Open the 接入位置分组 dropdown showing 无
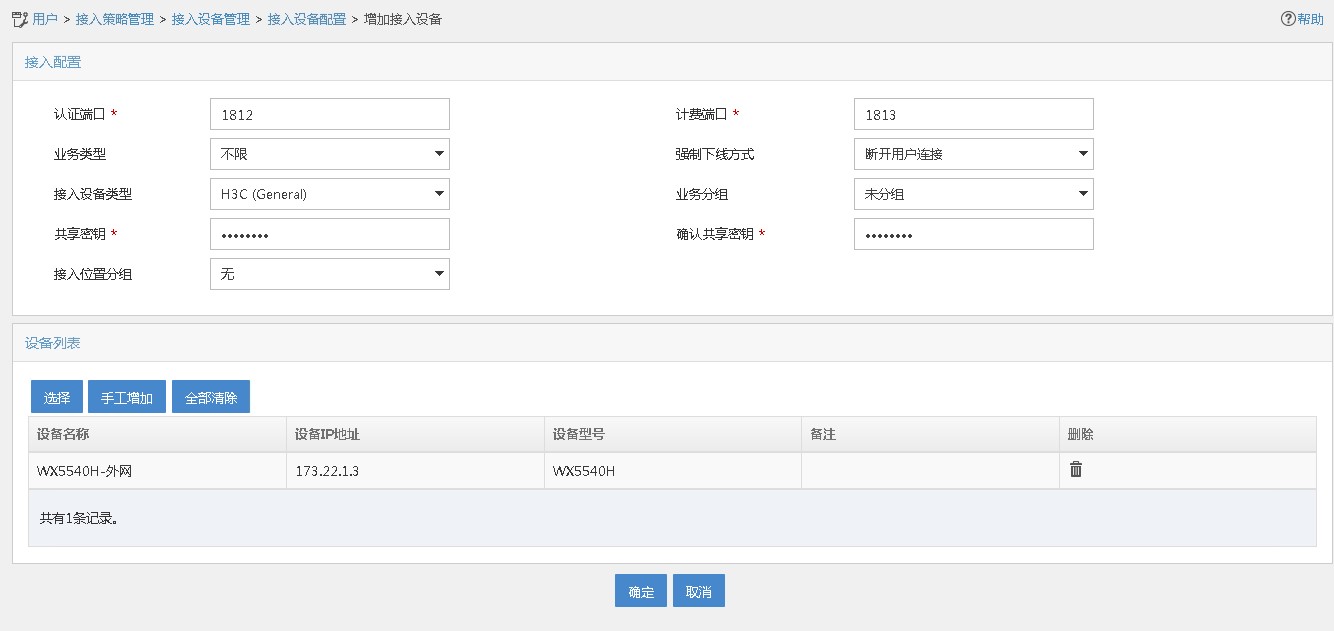Image resolution: width=1334 pixels, height=631 pixels. 330,274
